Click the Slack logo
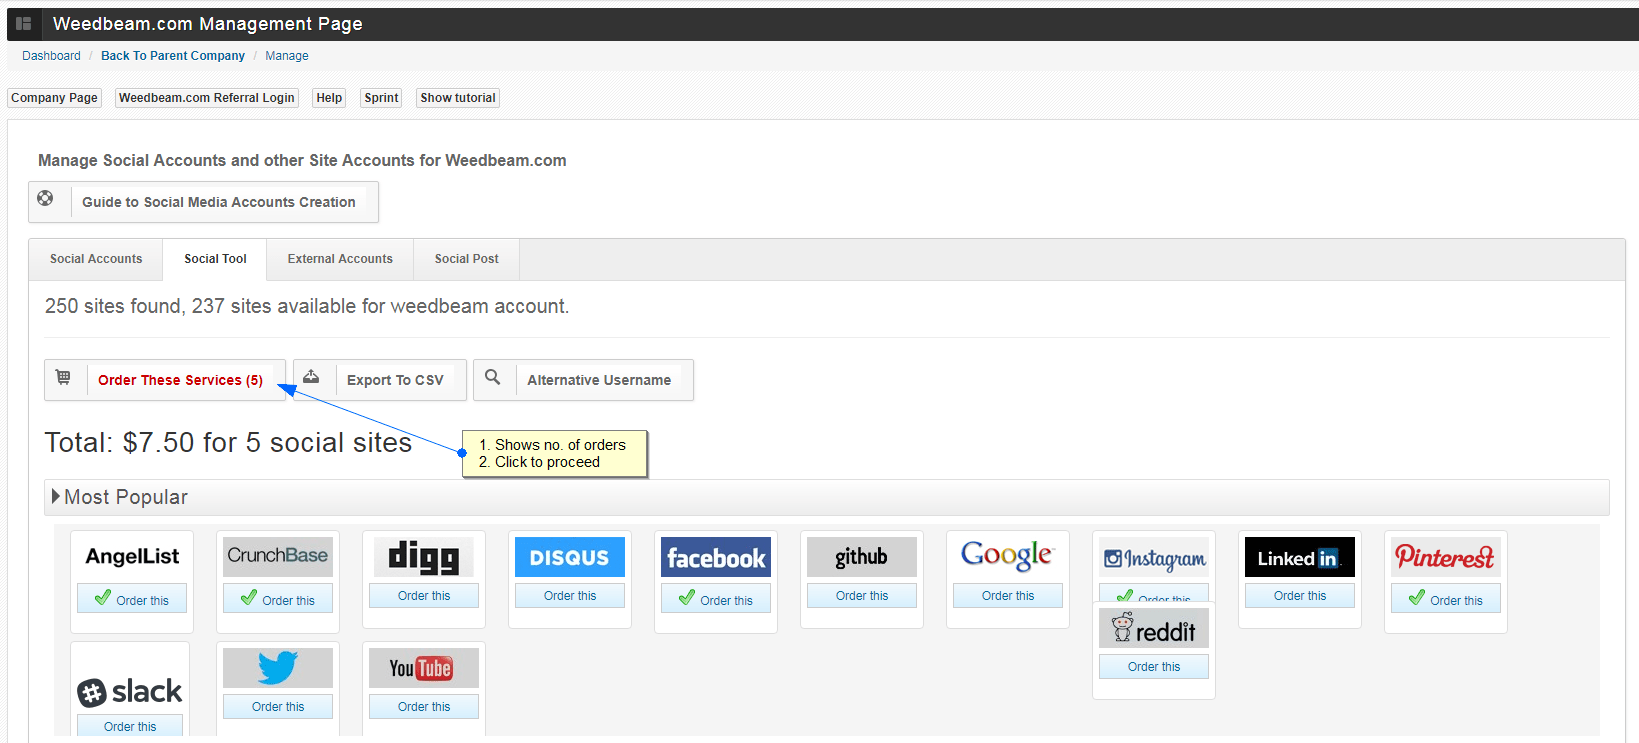Image resolution: width=1639 pixels, height=743 pixels. (132, 691)
